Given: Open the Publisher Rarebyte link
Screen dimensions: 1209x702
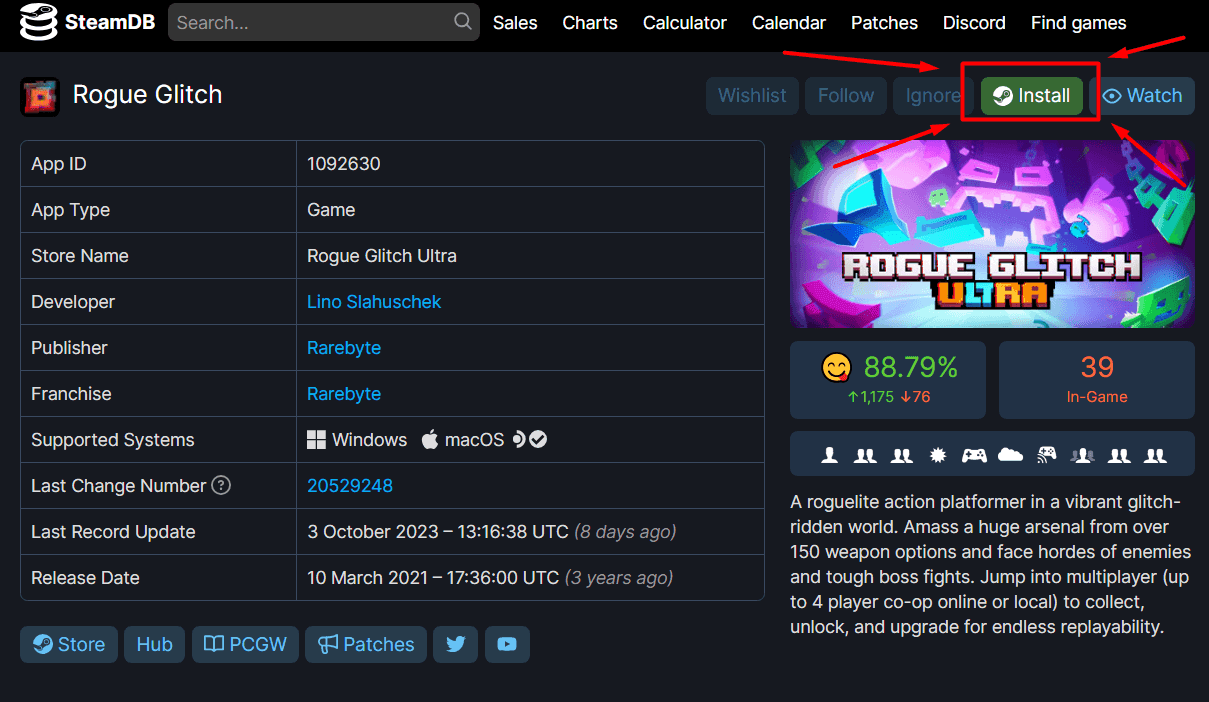Looking at the screenshot, I should click(344, 348).
